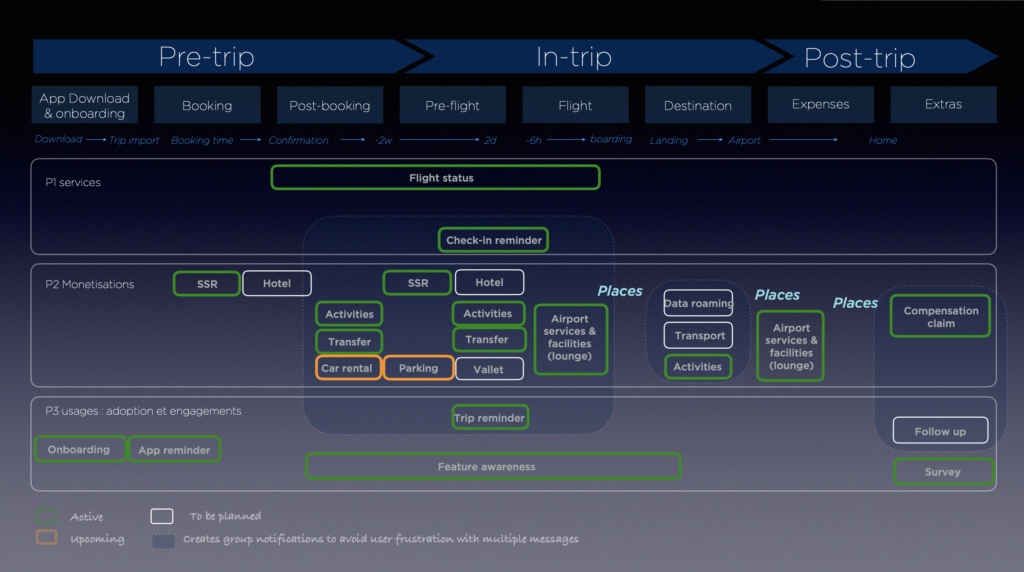Click the orange Upcoming legend swatch

(46, 538)
